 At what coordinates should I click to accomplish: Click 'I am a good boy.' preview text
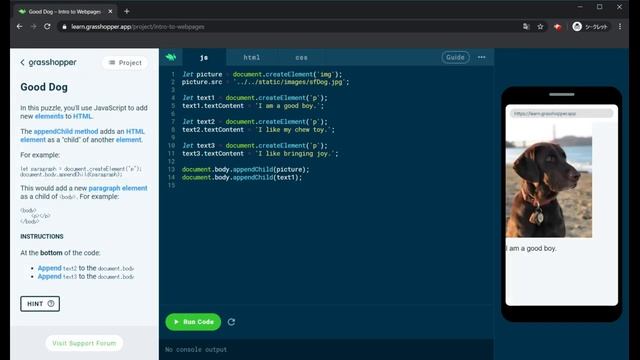point(532,248)
